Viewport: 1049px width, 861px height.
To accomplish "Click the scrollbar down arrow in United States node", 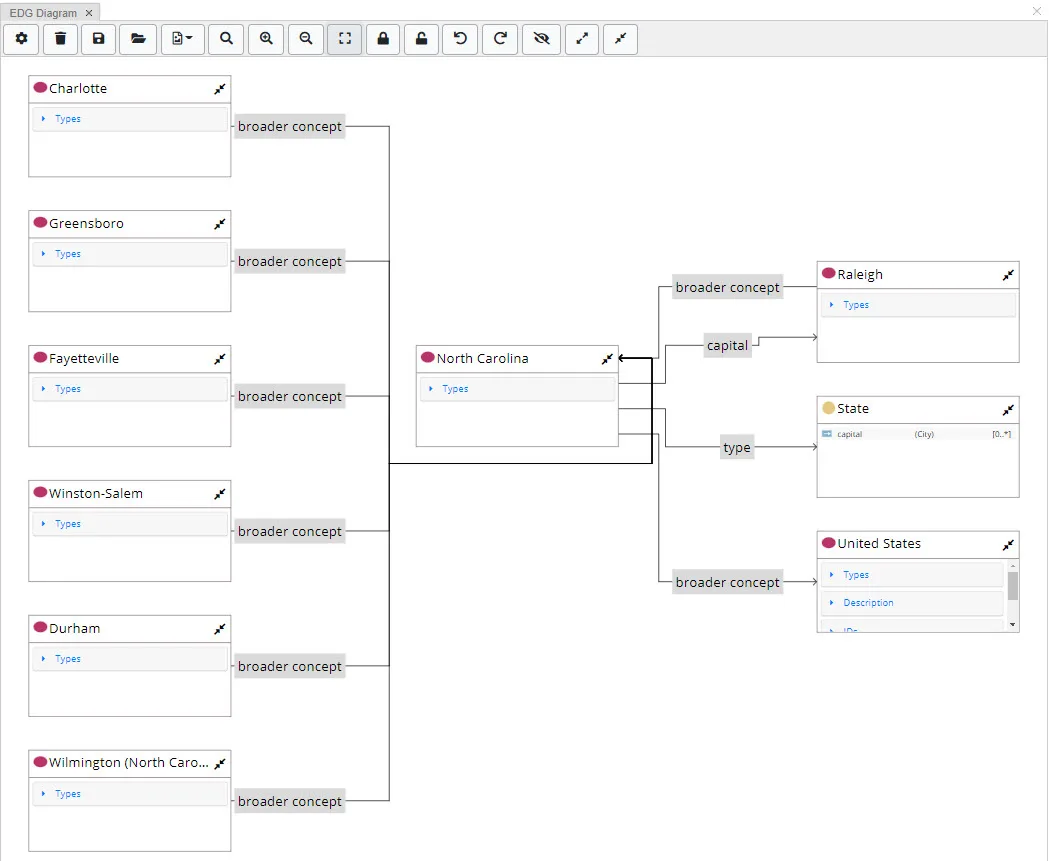I will pyautogui.click(x=1013, y=624).
